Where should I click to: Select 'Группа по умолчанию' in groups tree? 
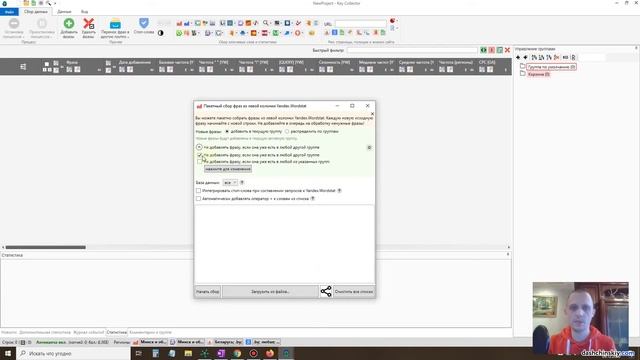coord(551,67)
